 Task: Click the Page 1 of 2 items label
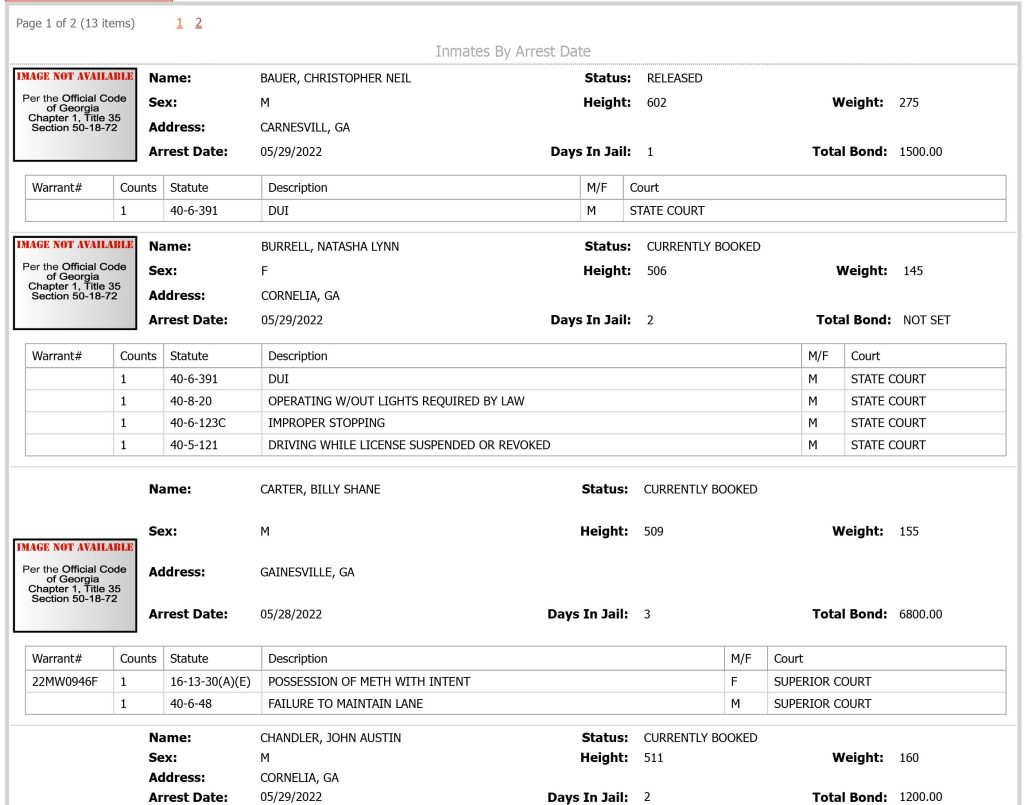point(75,24)
